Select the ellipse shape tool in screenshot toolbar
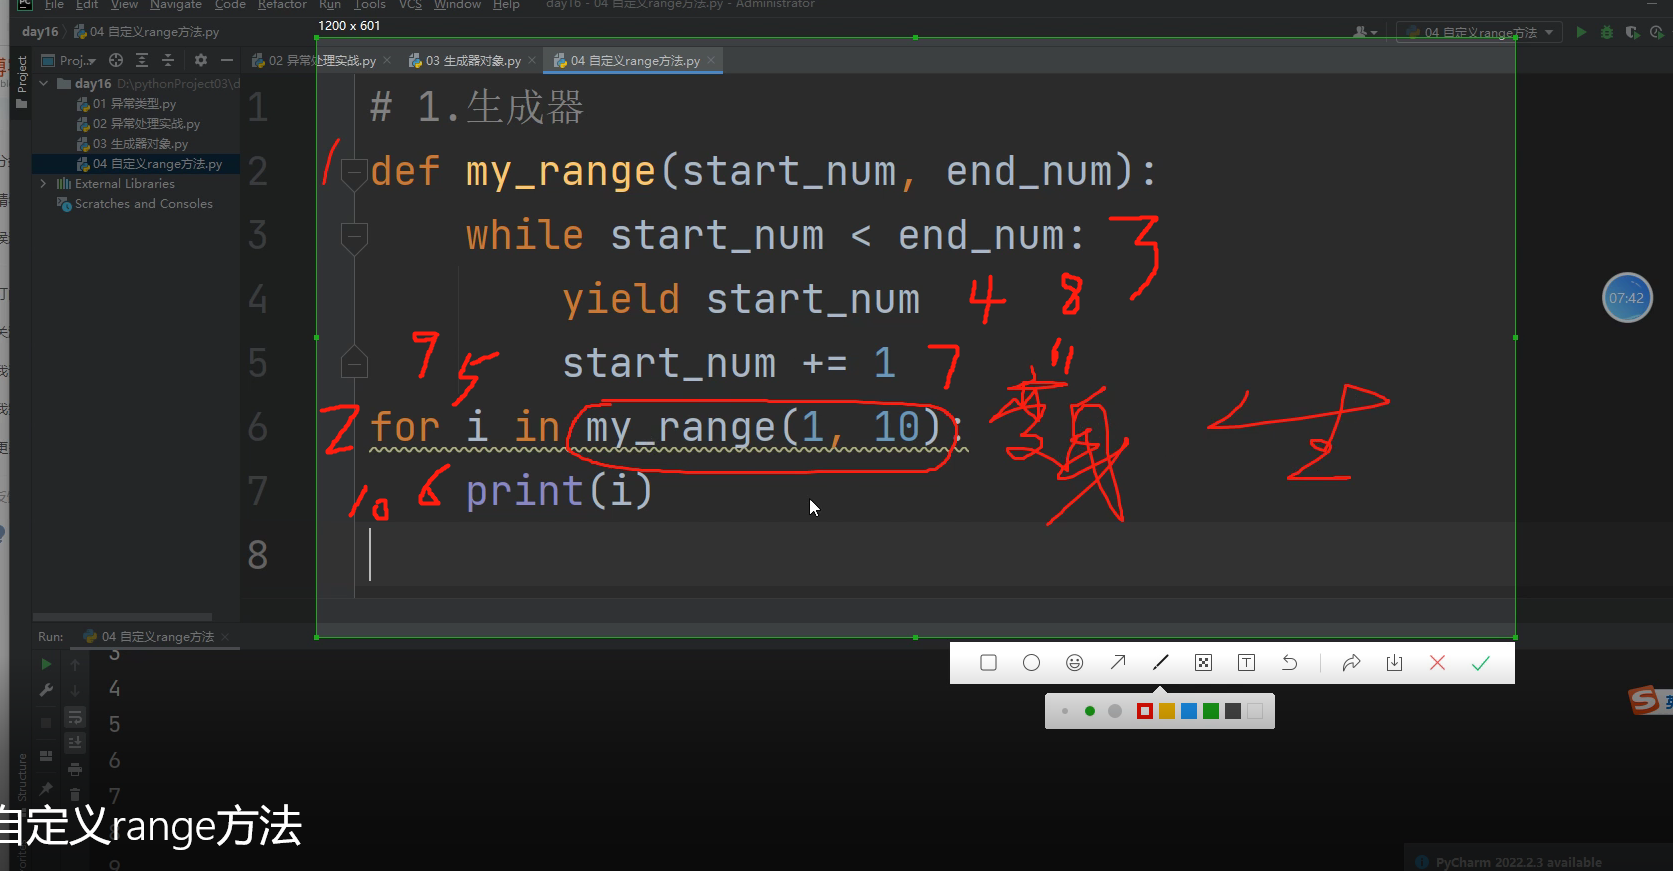 point(1031,663)
